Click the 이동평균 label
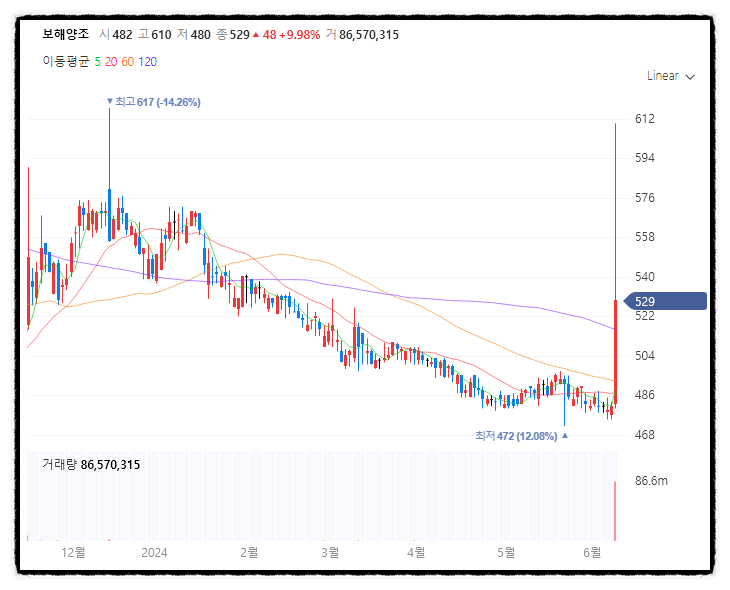 click(x=65, y=61)
